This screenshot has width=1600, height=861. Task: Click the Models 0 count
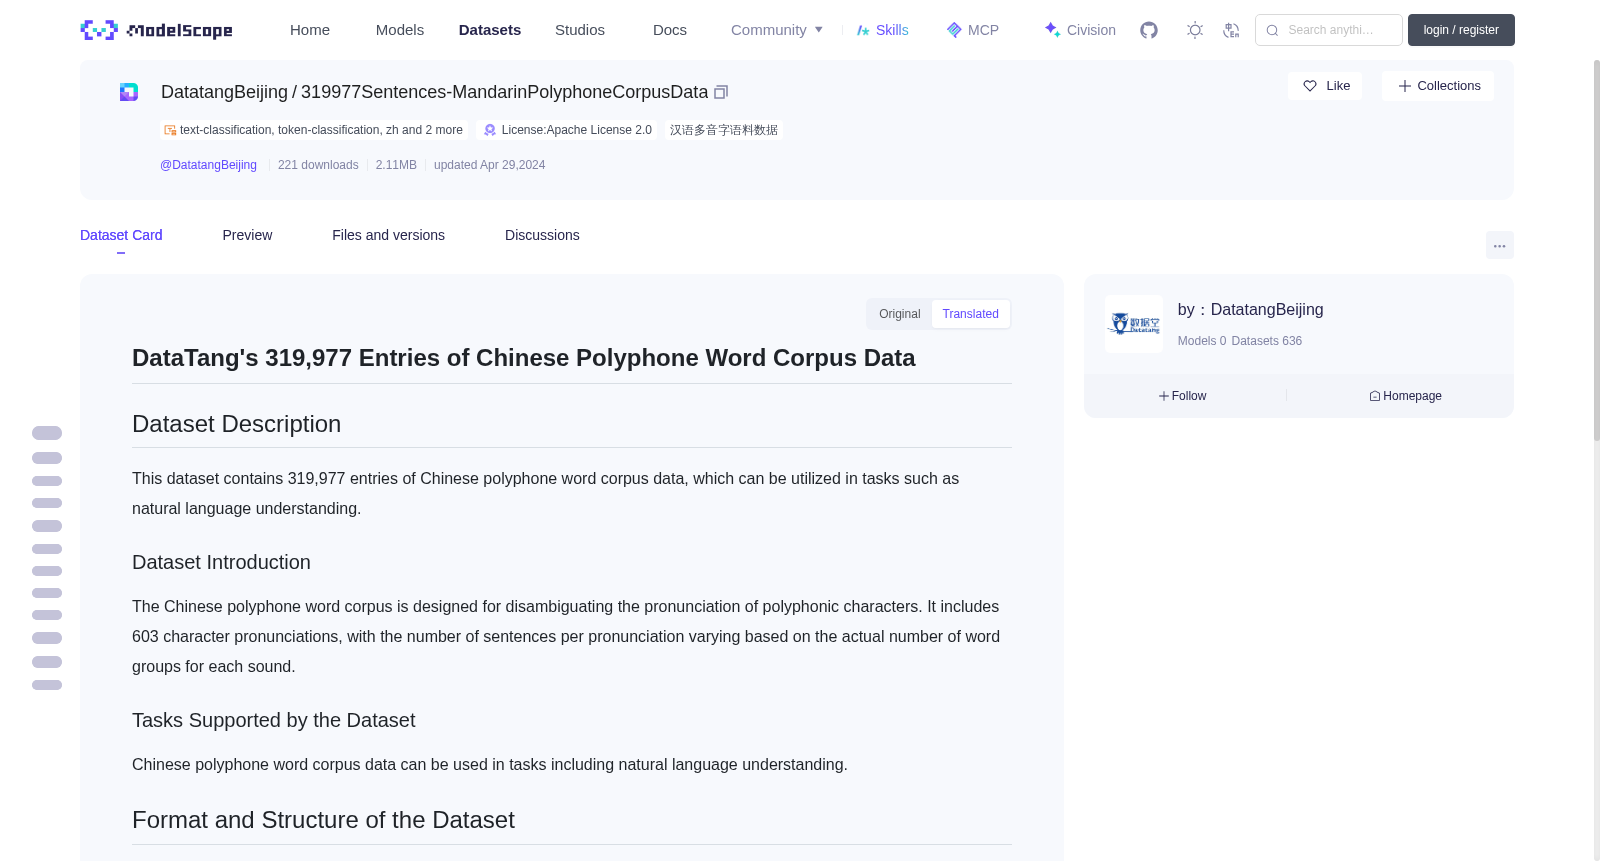(1202, 341)
